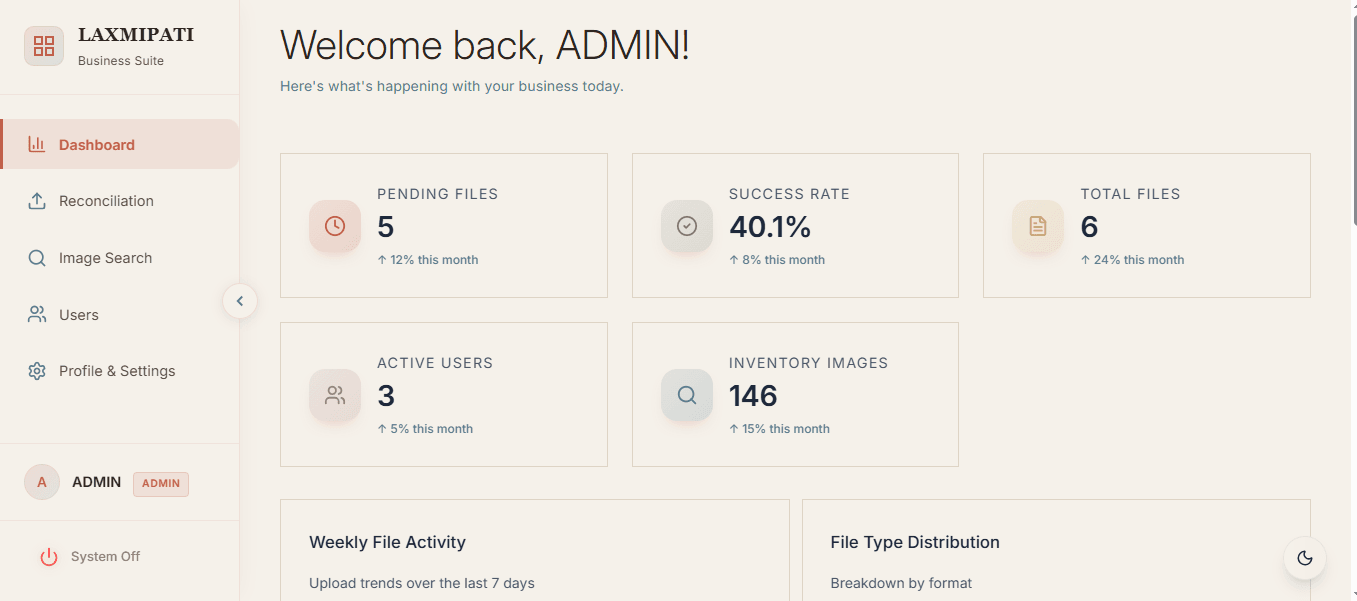The height and width of the screenshot is (601, 1357).
Task: Click the red ADMIN role badge
Action: (x=161, y=484)
